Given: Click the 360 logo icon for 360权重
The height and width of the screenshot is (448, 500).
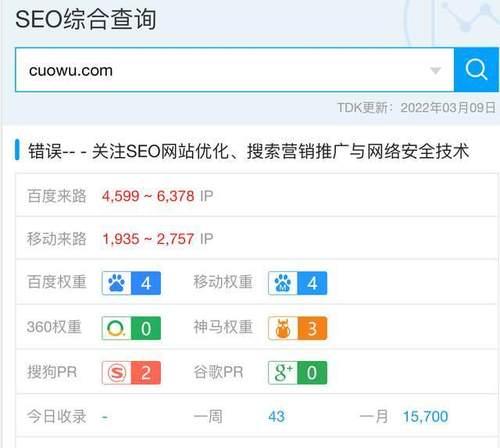Looking at the screenshot, I should pyautogui.click(x=117, y=328).
